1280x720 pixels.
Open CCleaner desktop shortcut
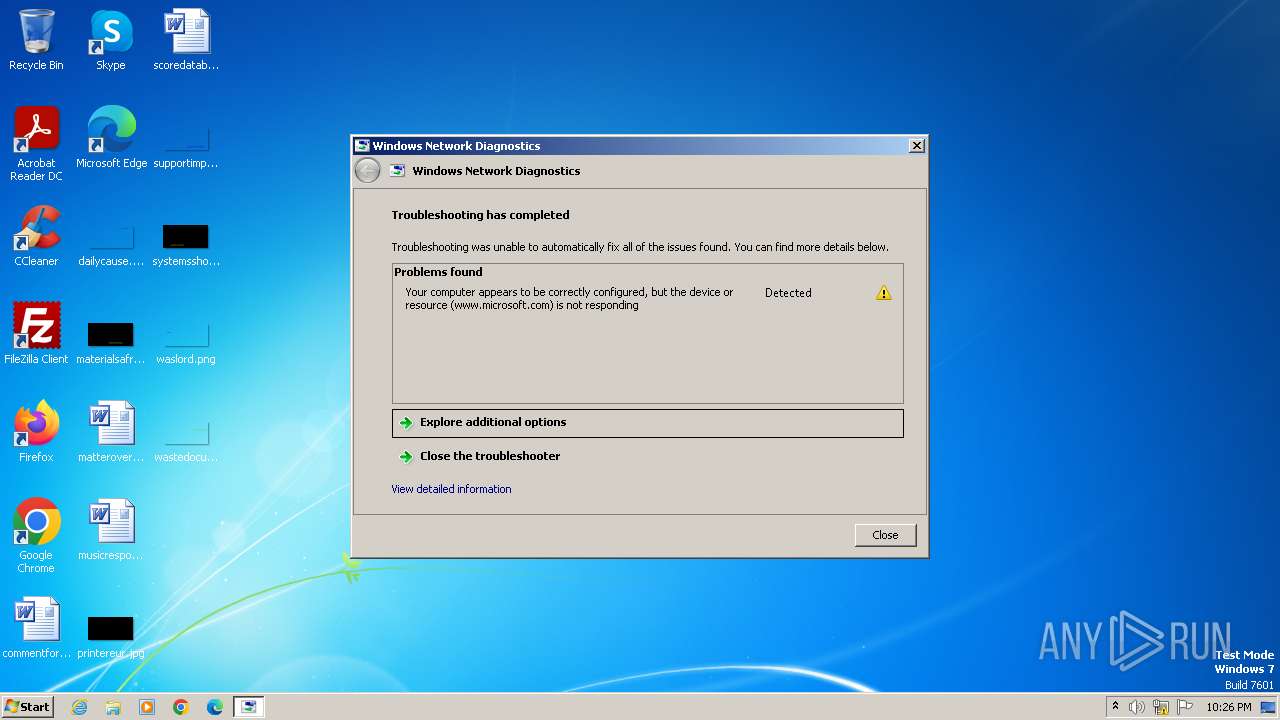[36, 236]
